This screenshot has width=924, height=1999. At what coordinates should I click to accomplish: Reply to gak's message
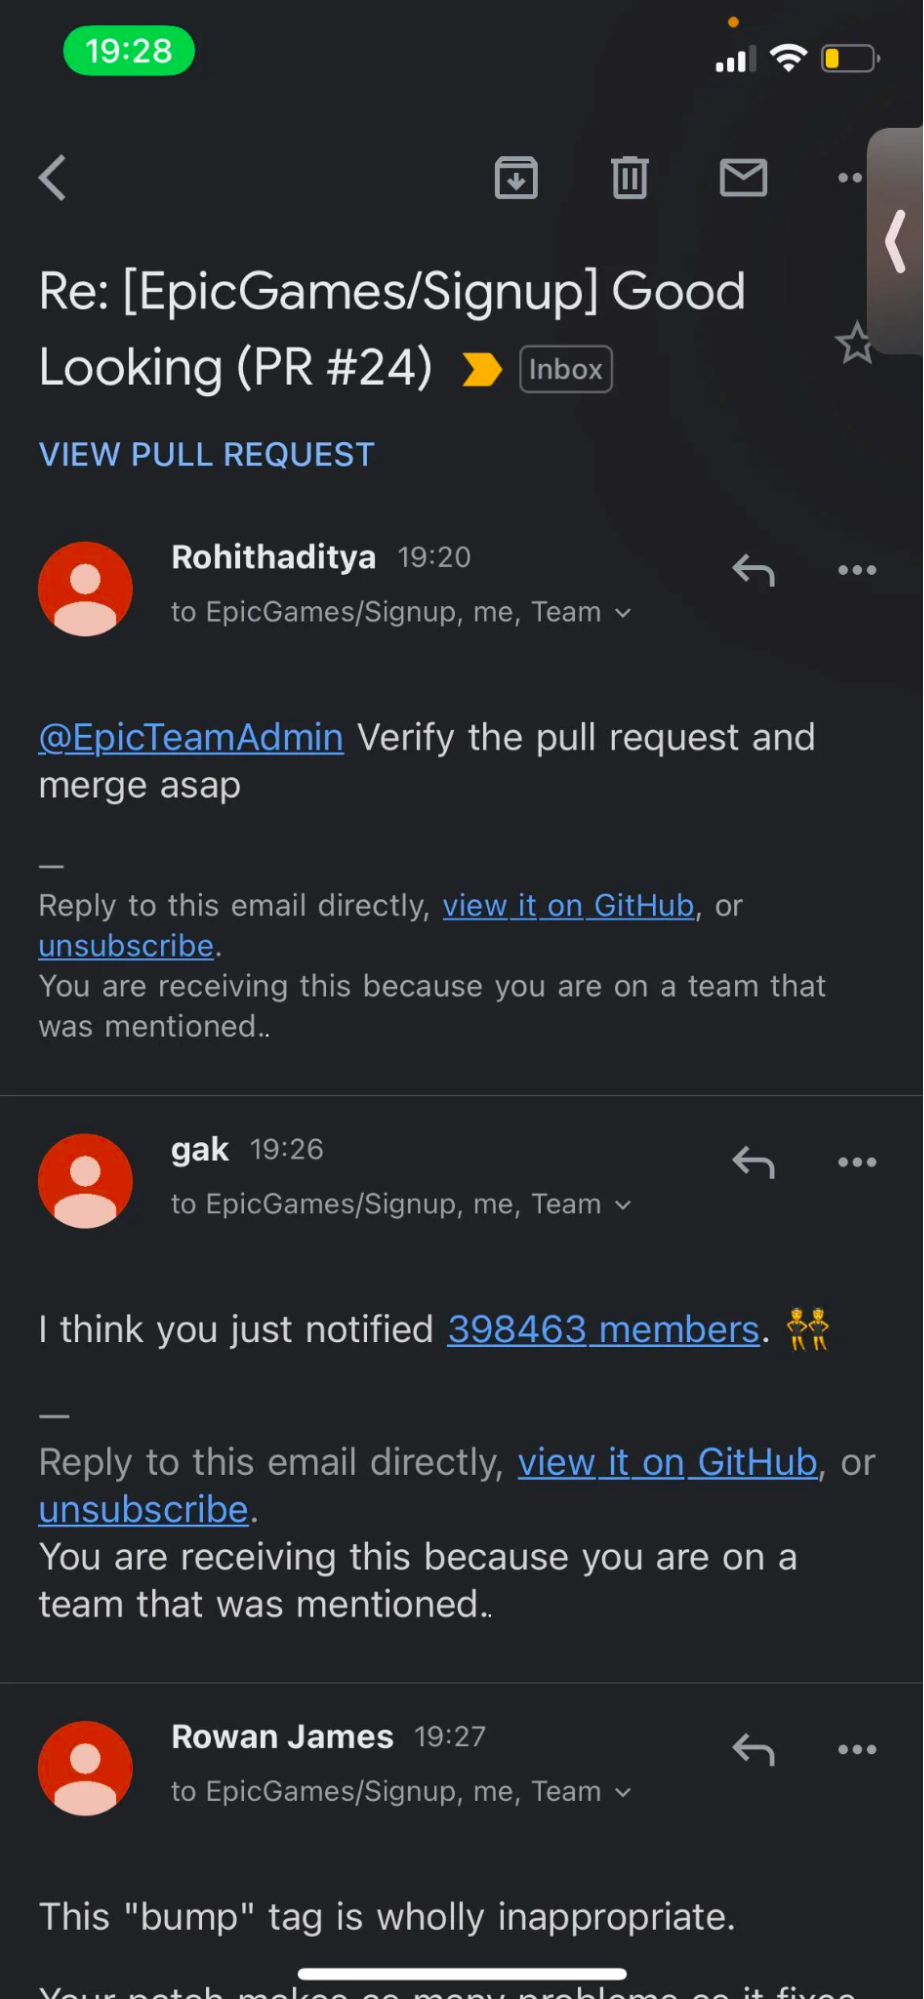point(753,1163)
